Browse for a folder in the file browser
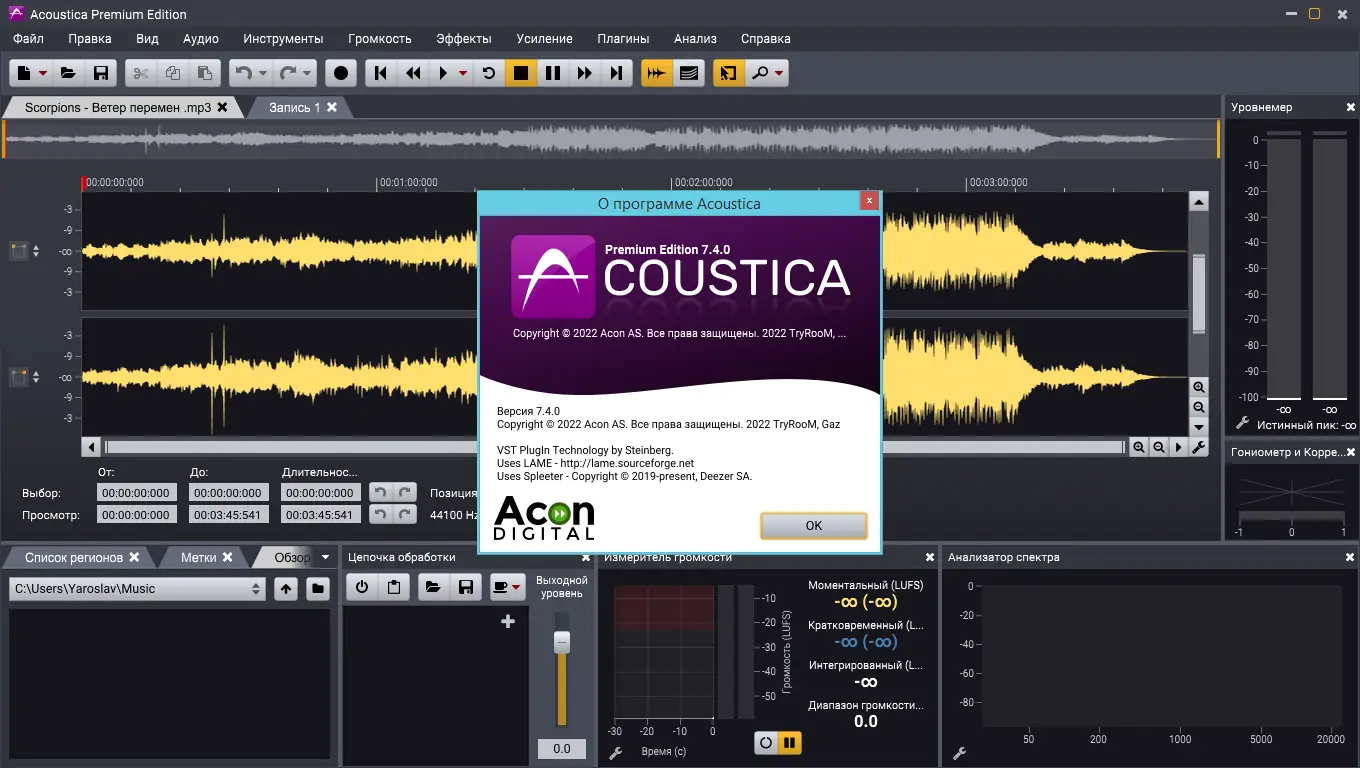The width and height of the screenshot is (1360, 768). pos(318,589)
